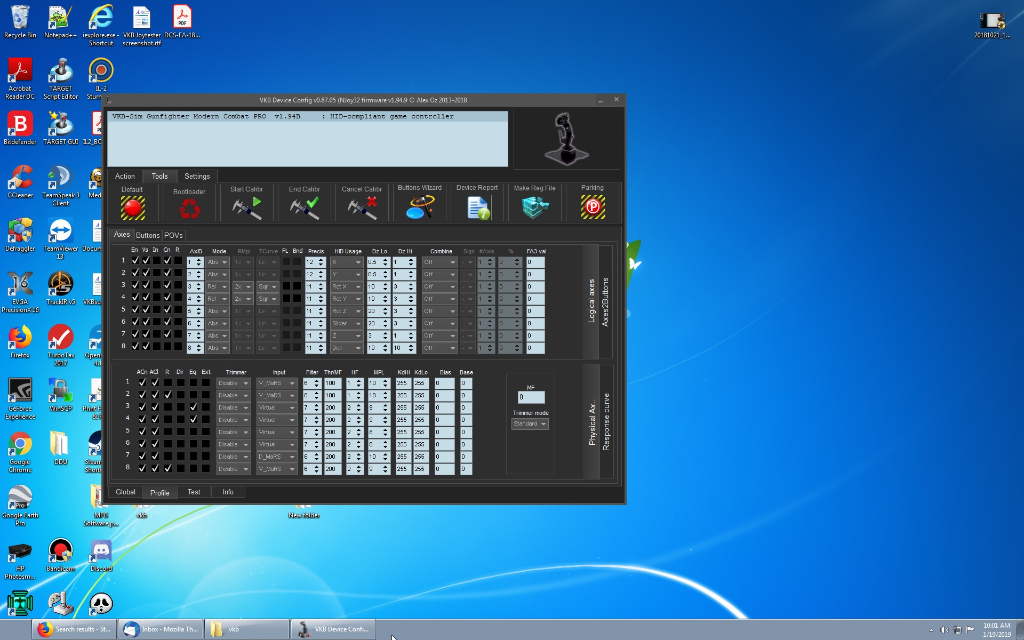Screen dimensions: 1024x640
Task: Click the Parking icon
Action: pos(592,207)
